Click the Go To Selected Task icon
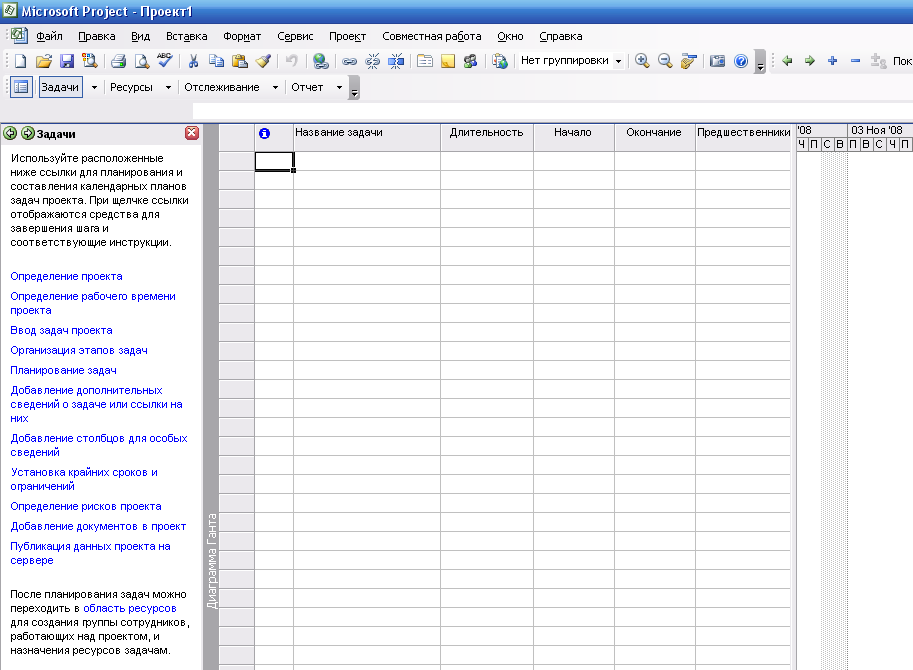The height and width of the screenshot is (670, 913). coord(688,61)
